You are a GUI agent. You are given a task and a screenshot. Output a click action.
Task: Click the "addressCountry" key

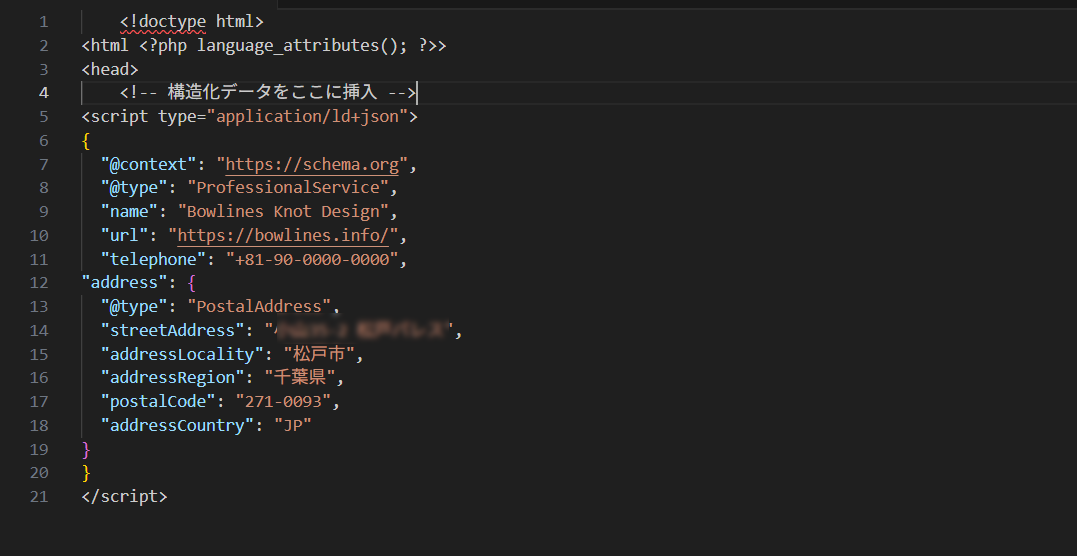(x=178, y=425)
